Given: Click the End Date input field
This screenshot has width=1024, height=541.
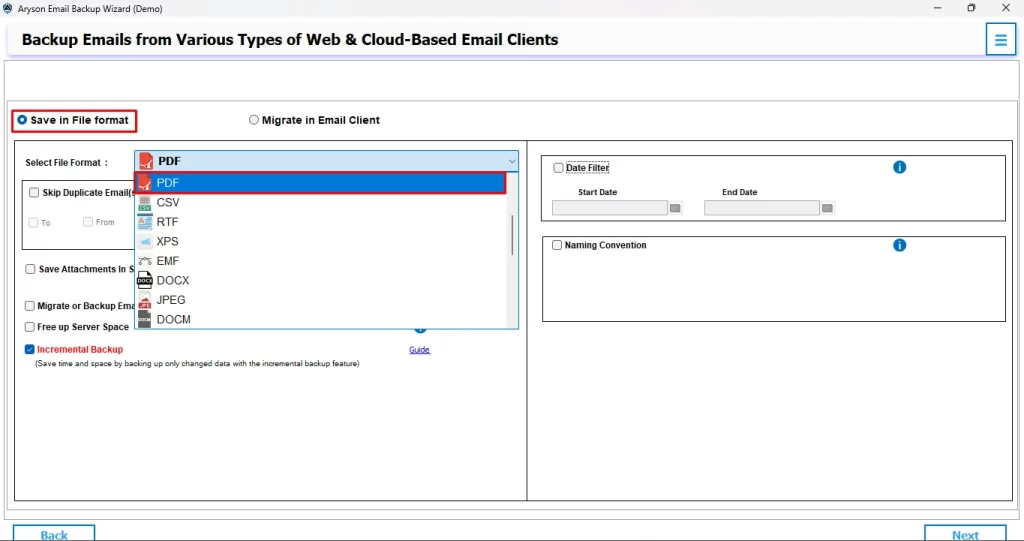Looking at the screenshot, I should click(x=761, y=208).
